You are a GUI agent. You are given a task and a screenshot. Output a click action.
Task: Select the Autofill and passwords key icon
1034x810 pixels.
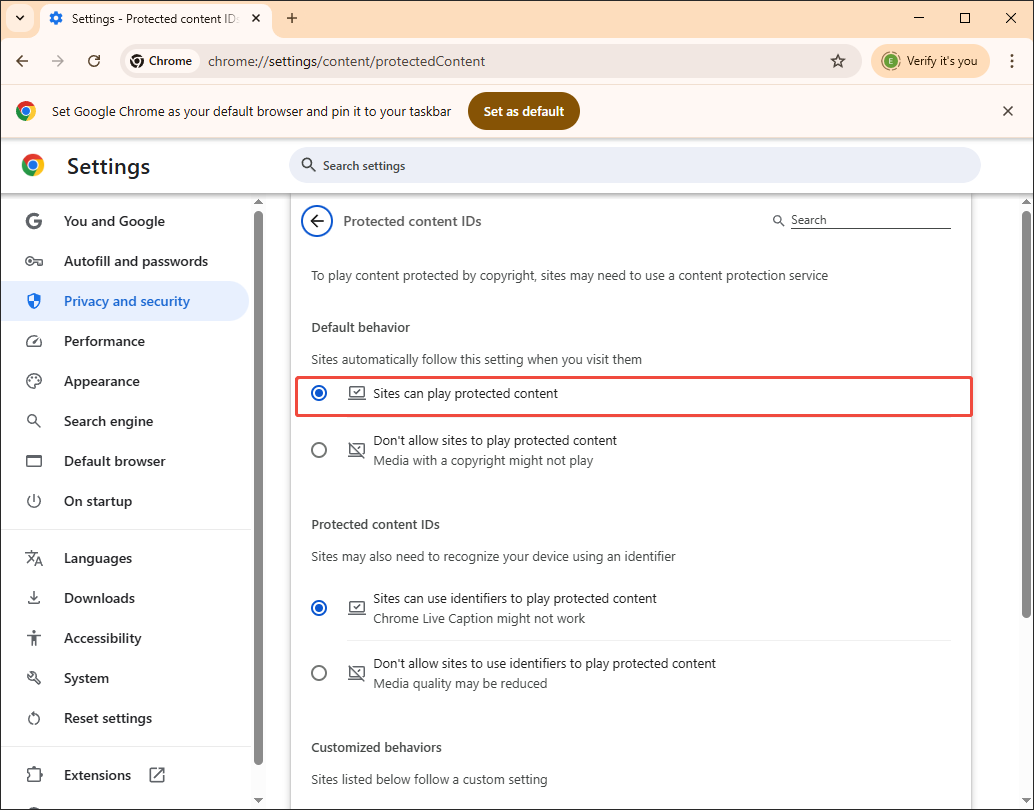(37, 261)
